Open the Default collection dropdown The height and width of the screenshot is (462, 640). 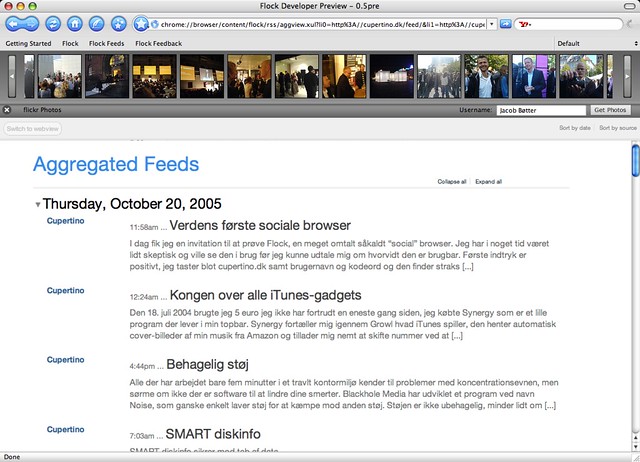[597, 43]
